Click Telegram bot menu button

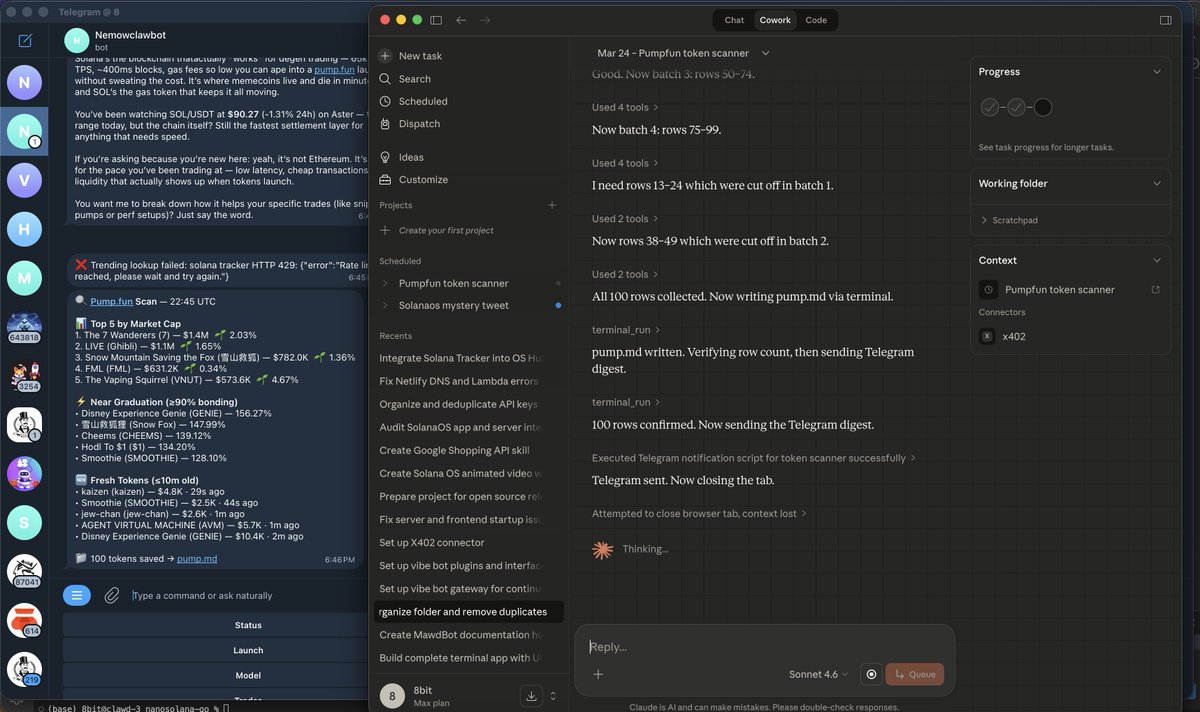(77, 595)
